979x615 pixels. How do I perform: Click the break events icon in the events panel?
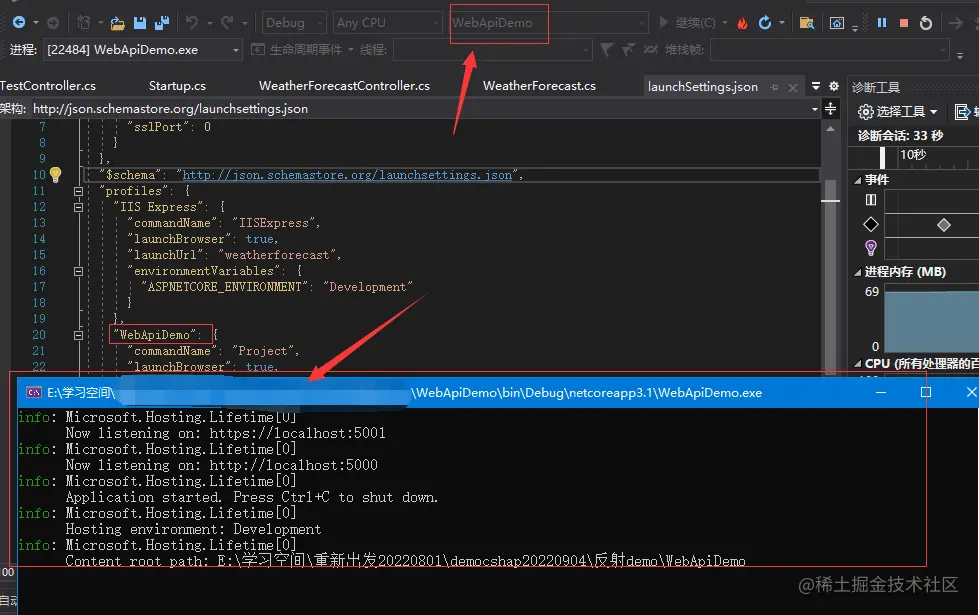click(871, 200)
